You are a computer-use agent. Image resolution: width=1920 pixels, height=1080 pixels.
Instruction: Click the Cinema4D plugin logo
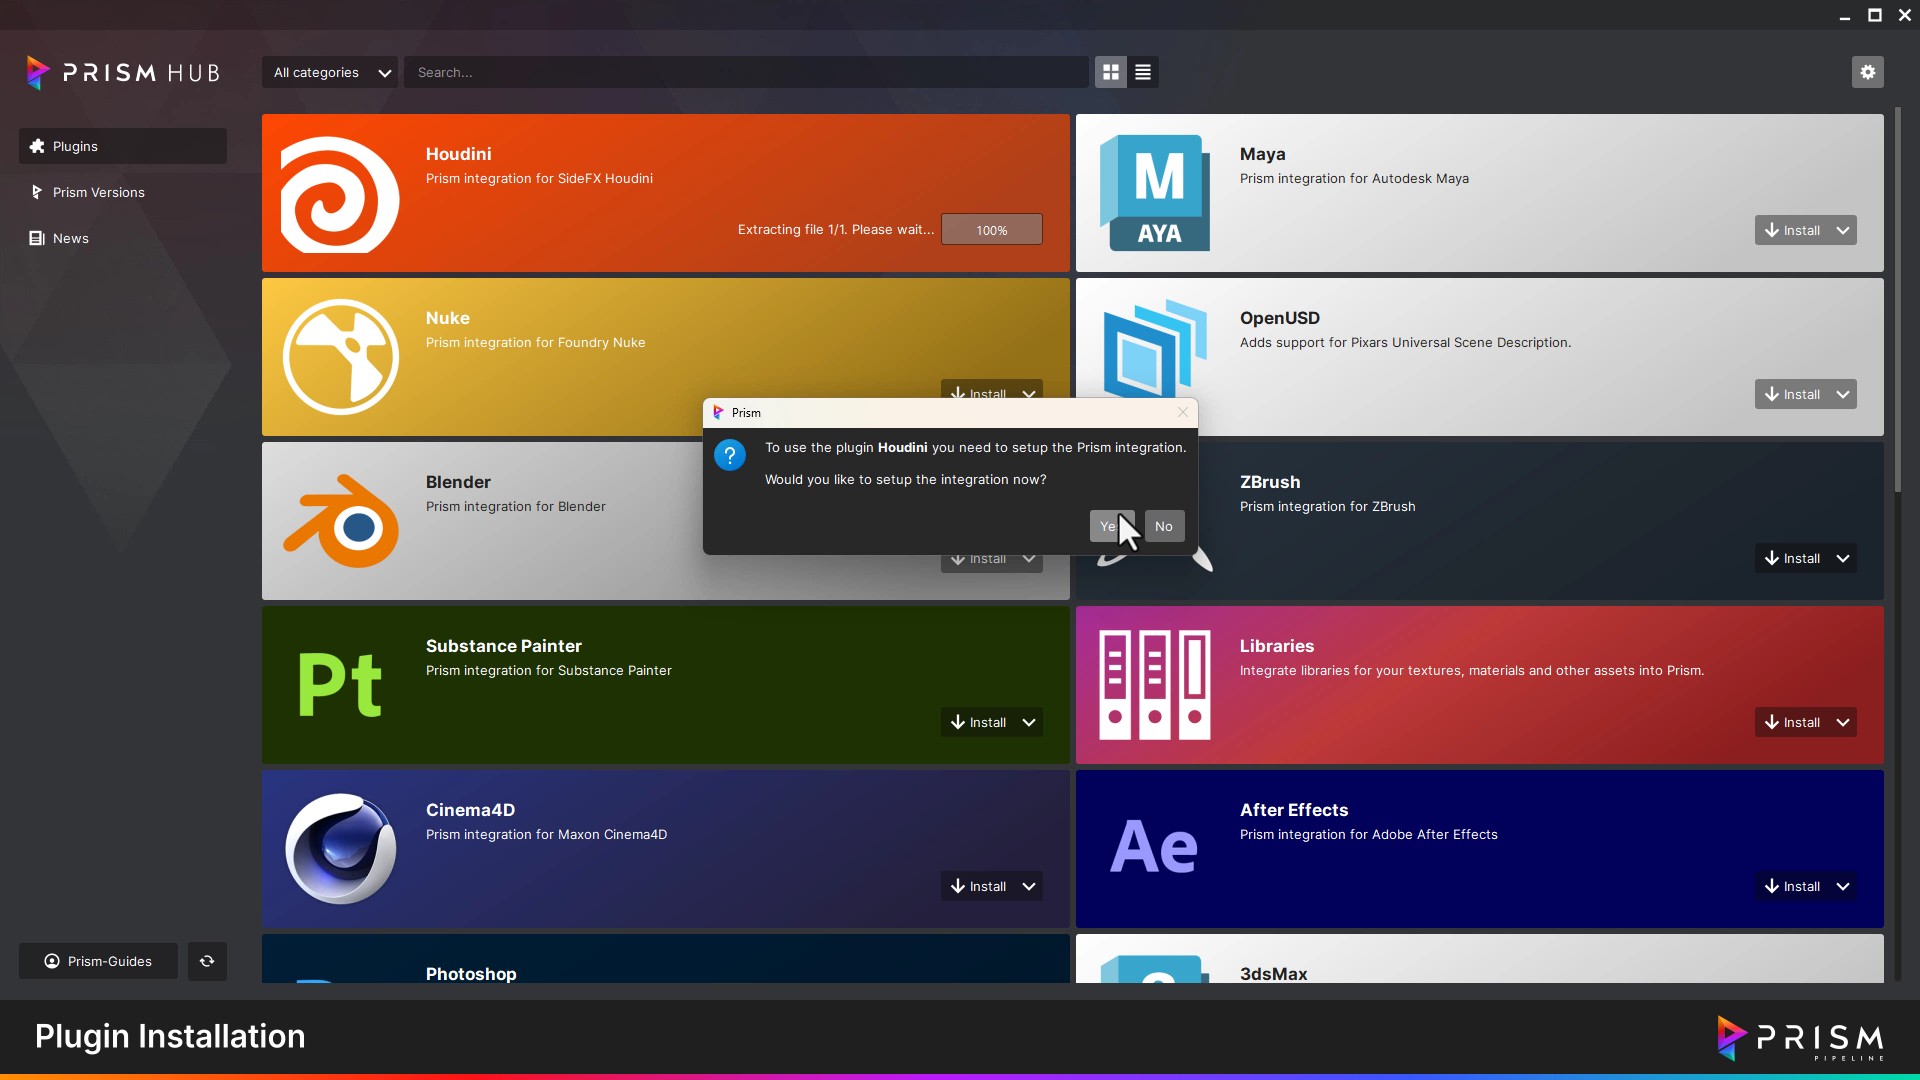pos(340,849)
